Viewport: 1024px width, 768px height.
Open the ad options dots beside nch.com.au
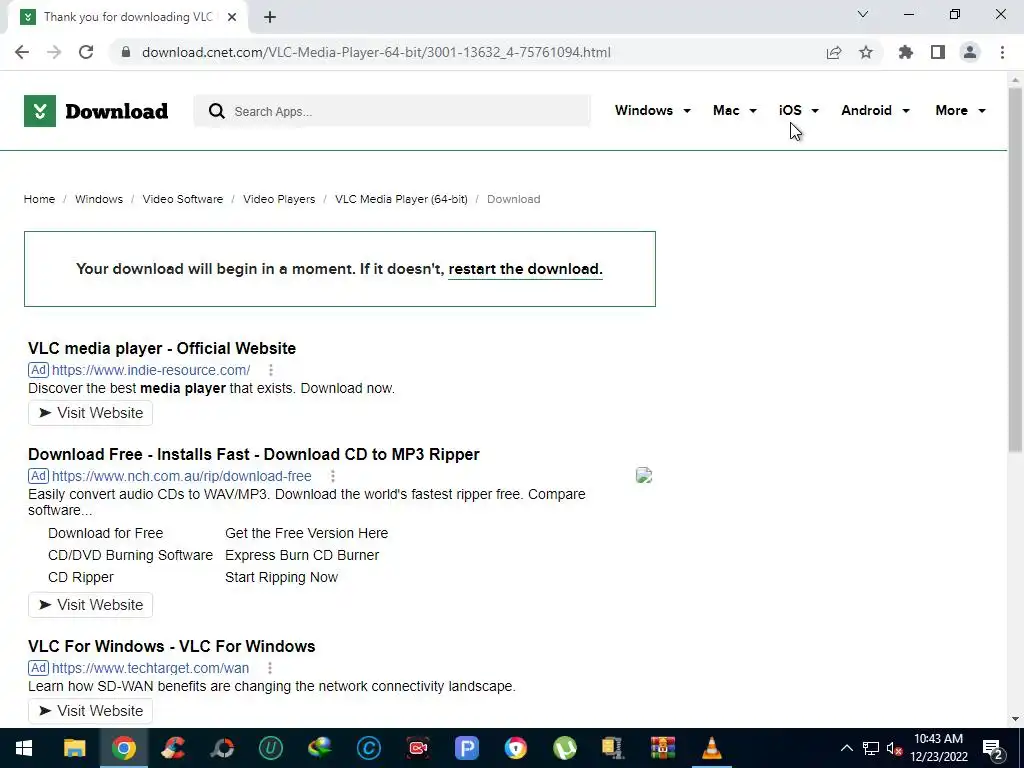[332, 476]
